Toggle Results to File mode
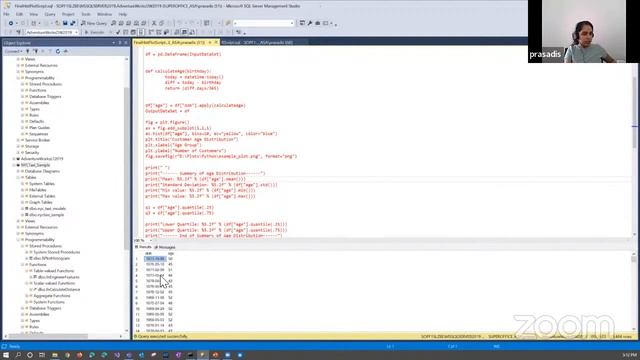640x360 pixels. (x=192, y=32)
